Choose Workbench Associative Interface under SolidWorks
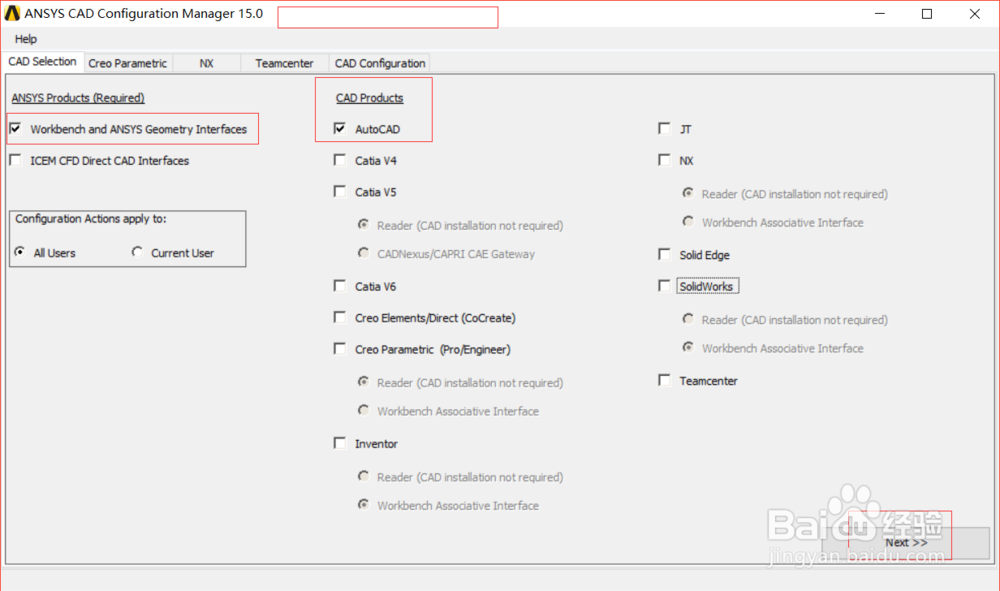Image resolution: width=1000 pixels, height=591 pixels. pyautogui.click(x=688, y=347)
